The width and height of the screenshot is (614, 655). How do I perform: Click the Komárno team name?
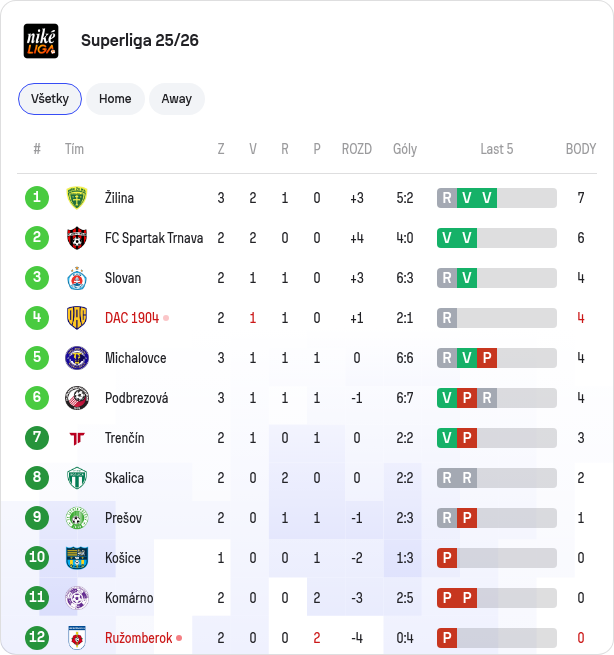[129, 598]
